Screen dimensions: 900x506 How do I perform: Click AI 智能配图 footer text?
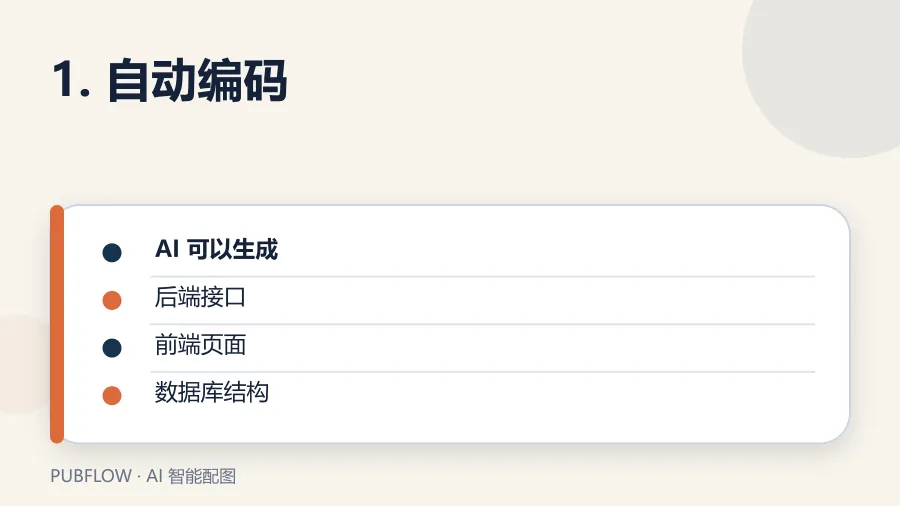tap(191, 476)
